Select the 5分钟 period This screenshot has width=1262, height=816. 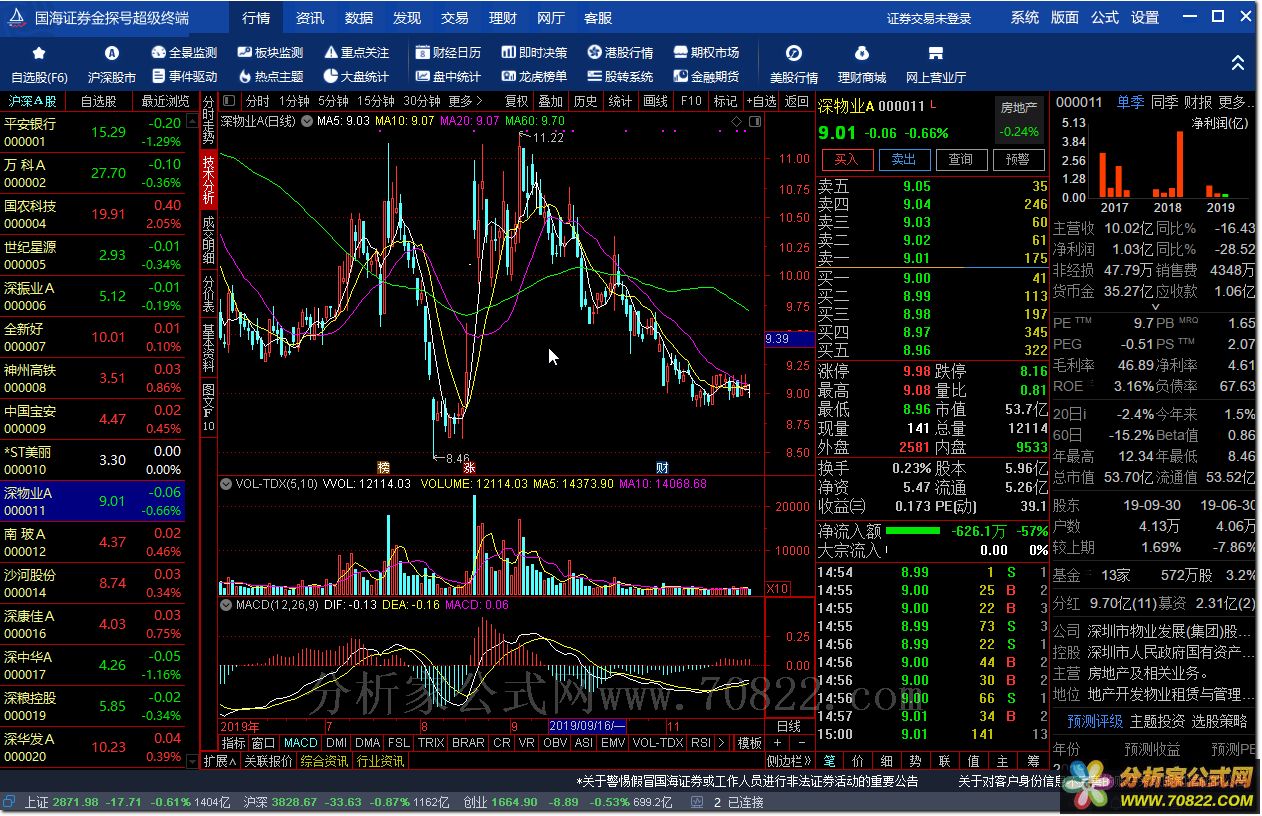pos(333,101)
